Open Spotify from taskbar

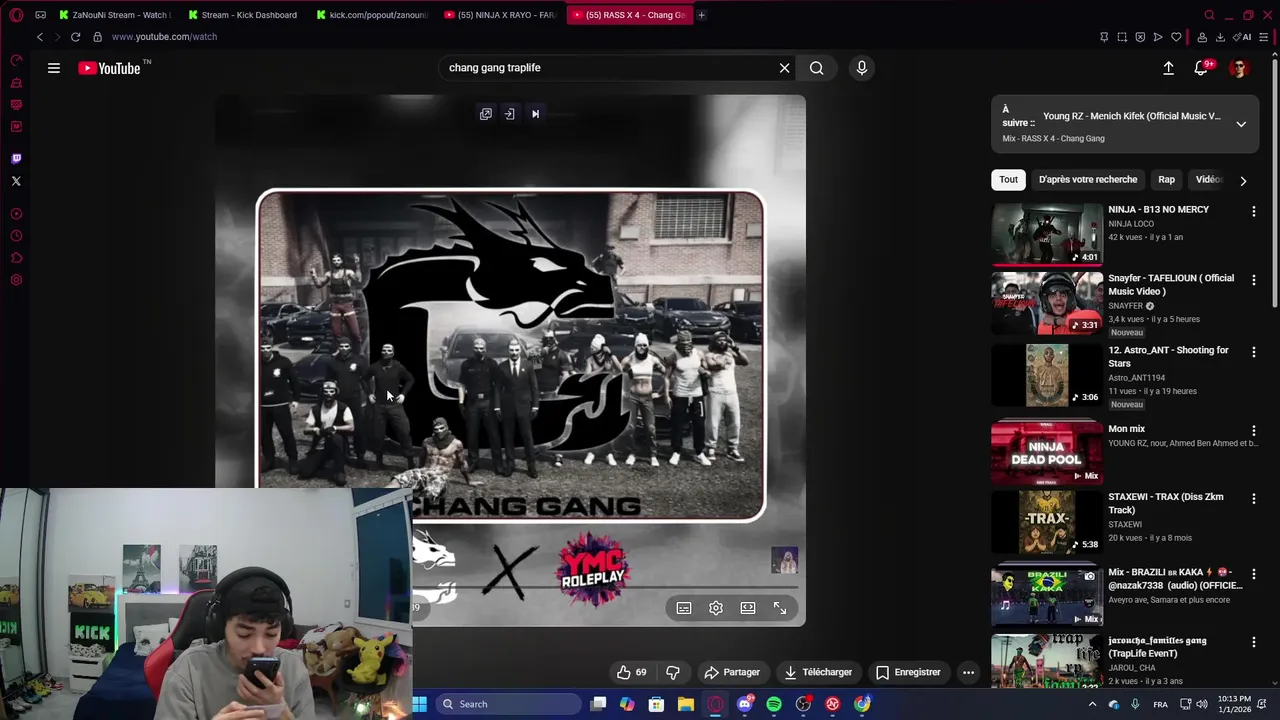tap(774, 704)
